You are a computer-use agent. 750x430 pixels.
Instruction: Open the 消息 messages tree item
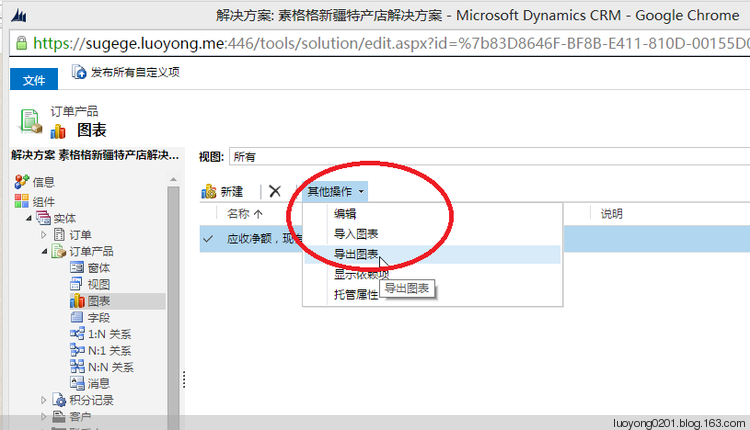[90, 383]
